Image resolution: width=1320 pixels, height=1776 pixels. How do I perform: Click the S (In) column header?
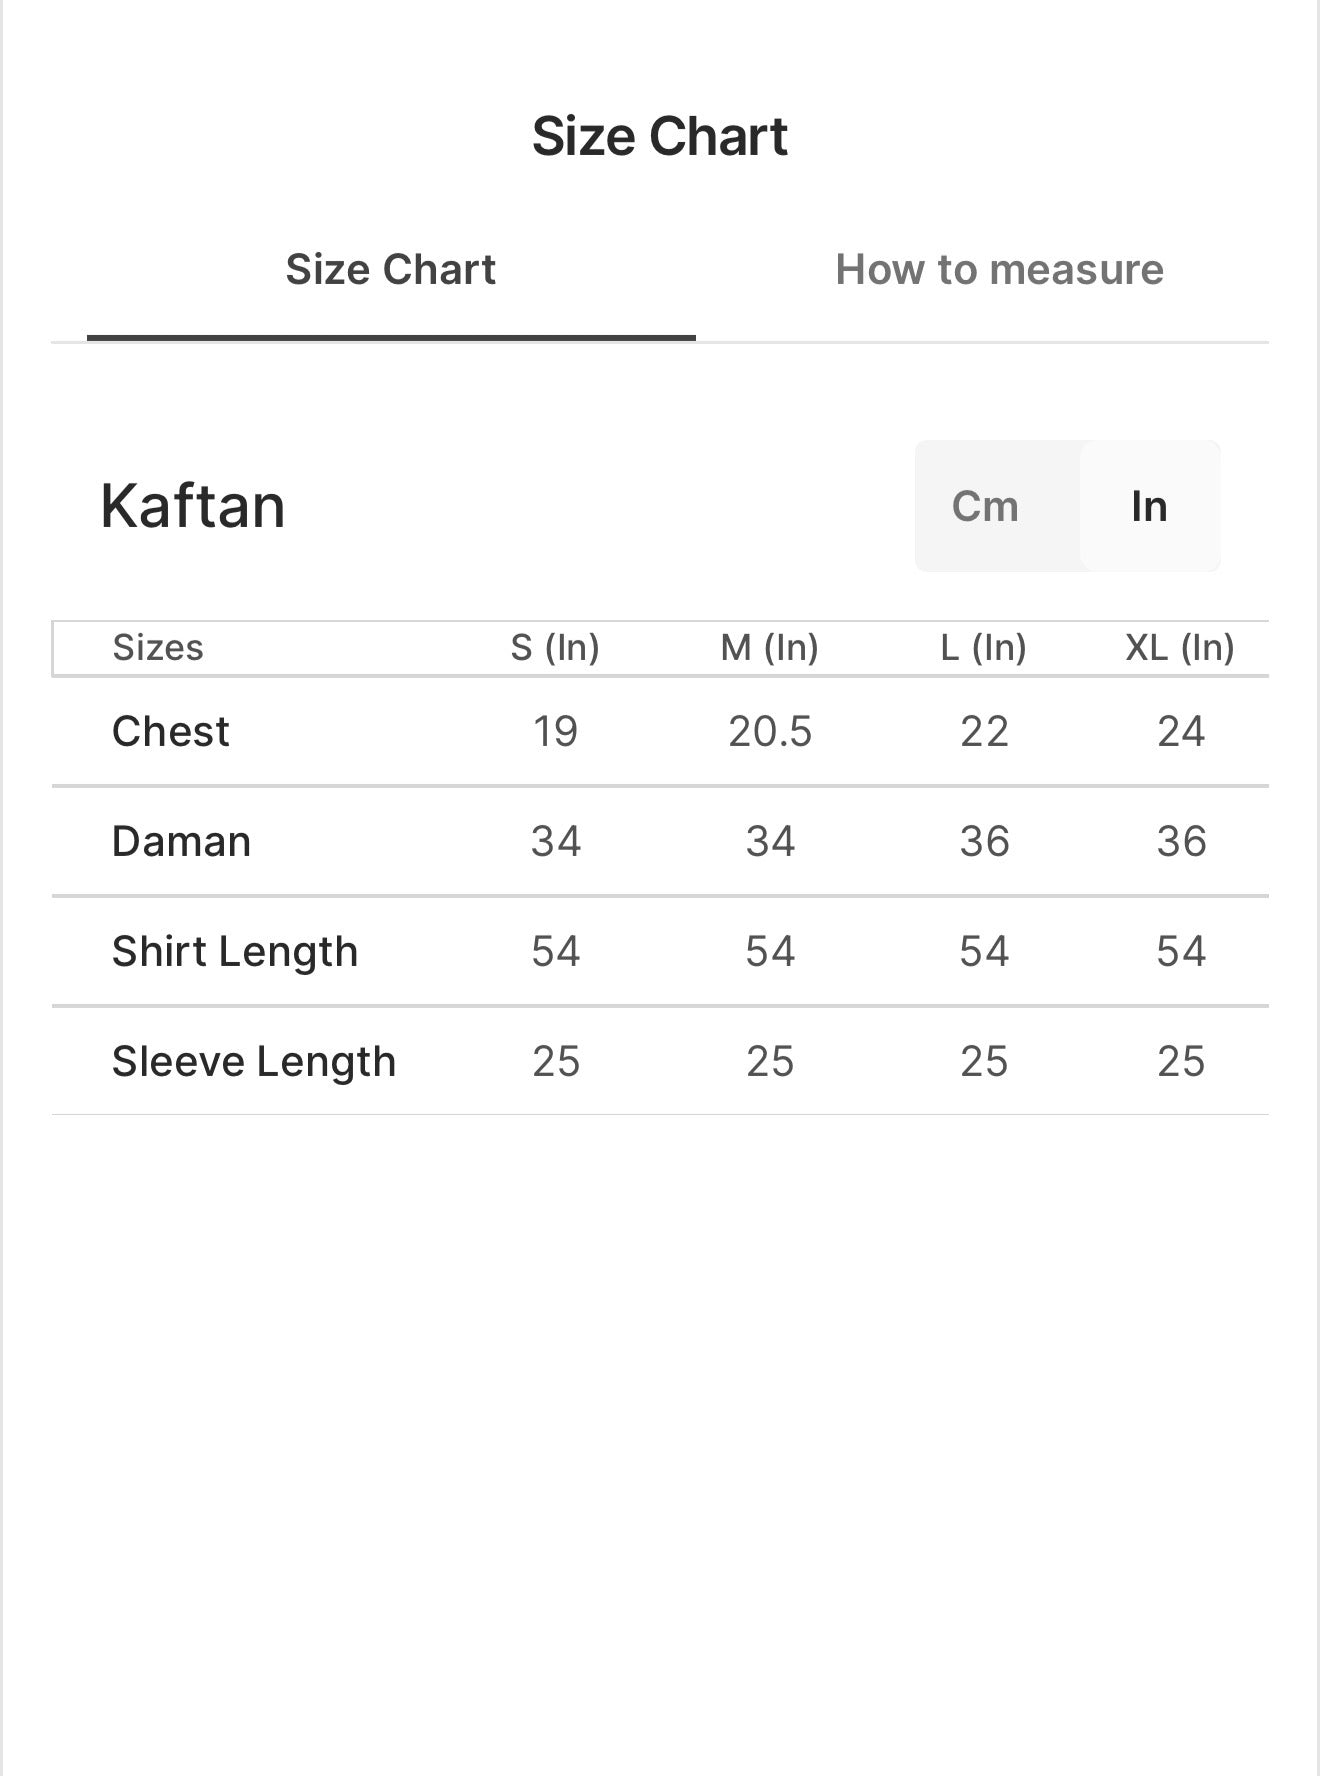pyautogui.click(x=555, y=648)
